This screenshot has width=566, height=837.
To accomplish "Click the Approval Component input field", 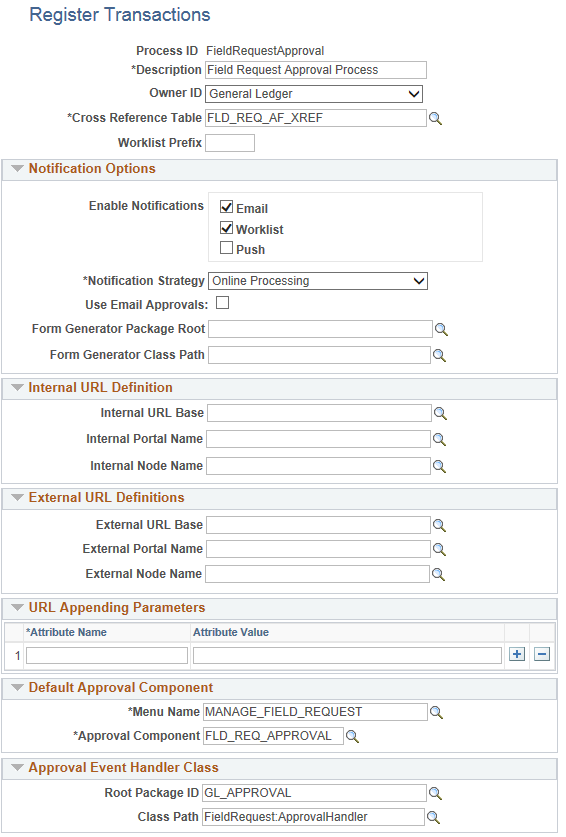I will tap(273, 736).
